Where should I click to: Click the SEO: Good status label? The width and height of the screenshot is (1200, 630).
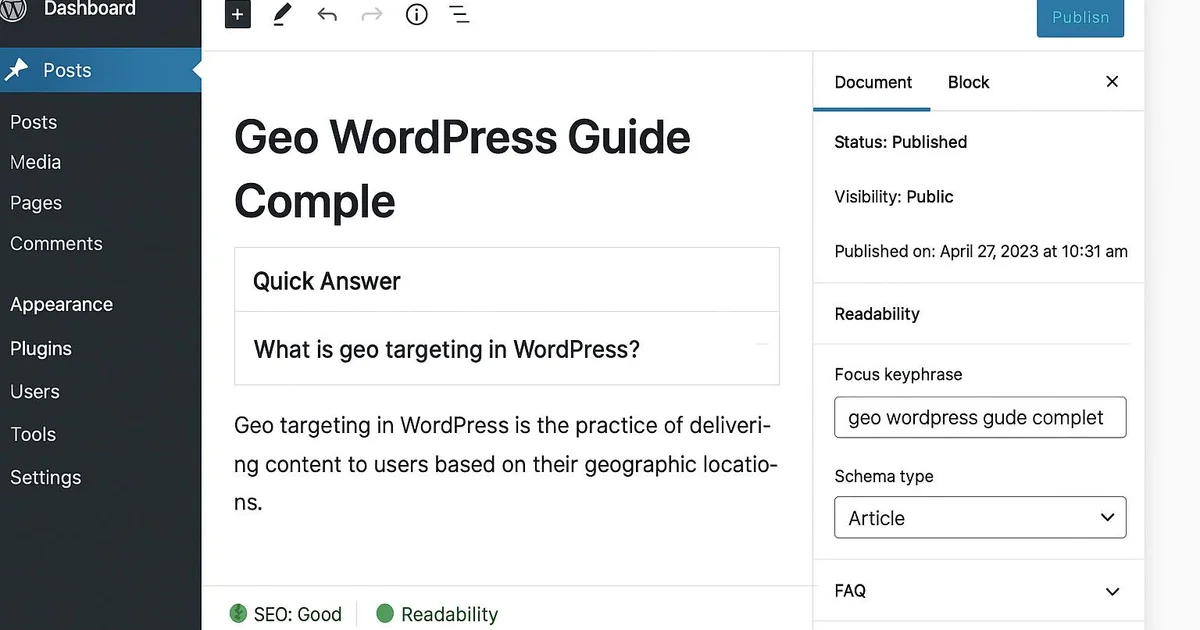click(x=297, y=614)
